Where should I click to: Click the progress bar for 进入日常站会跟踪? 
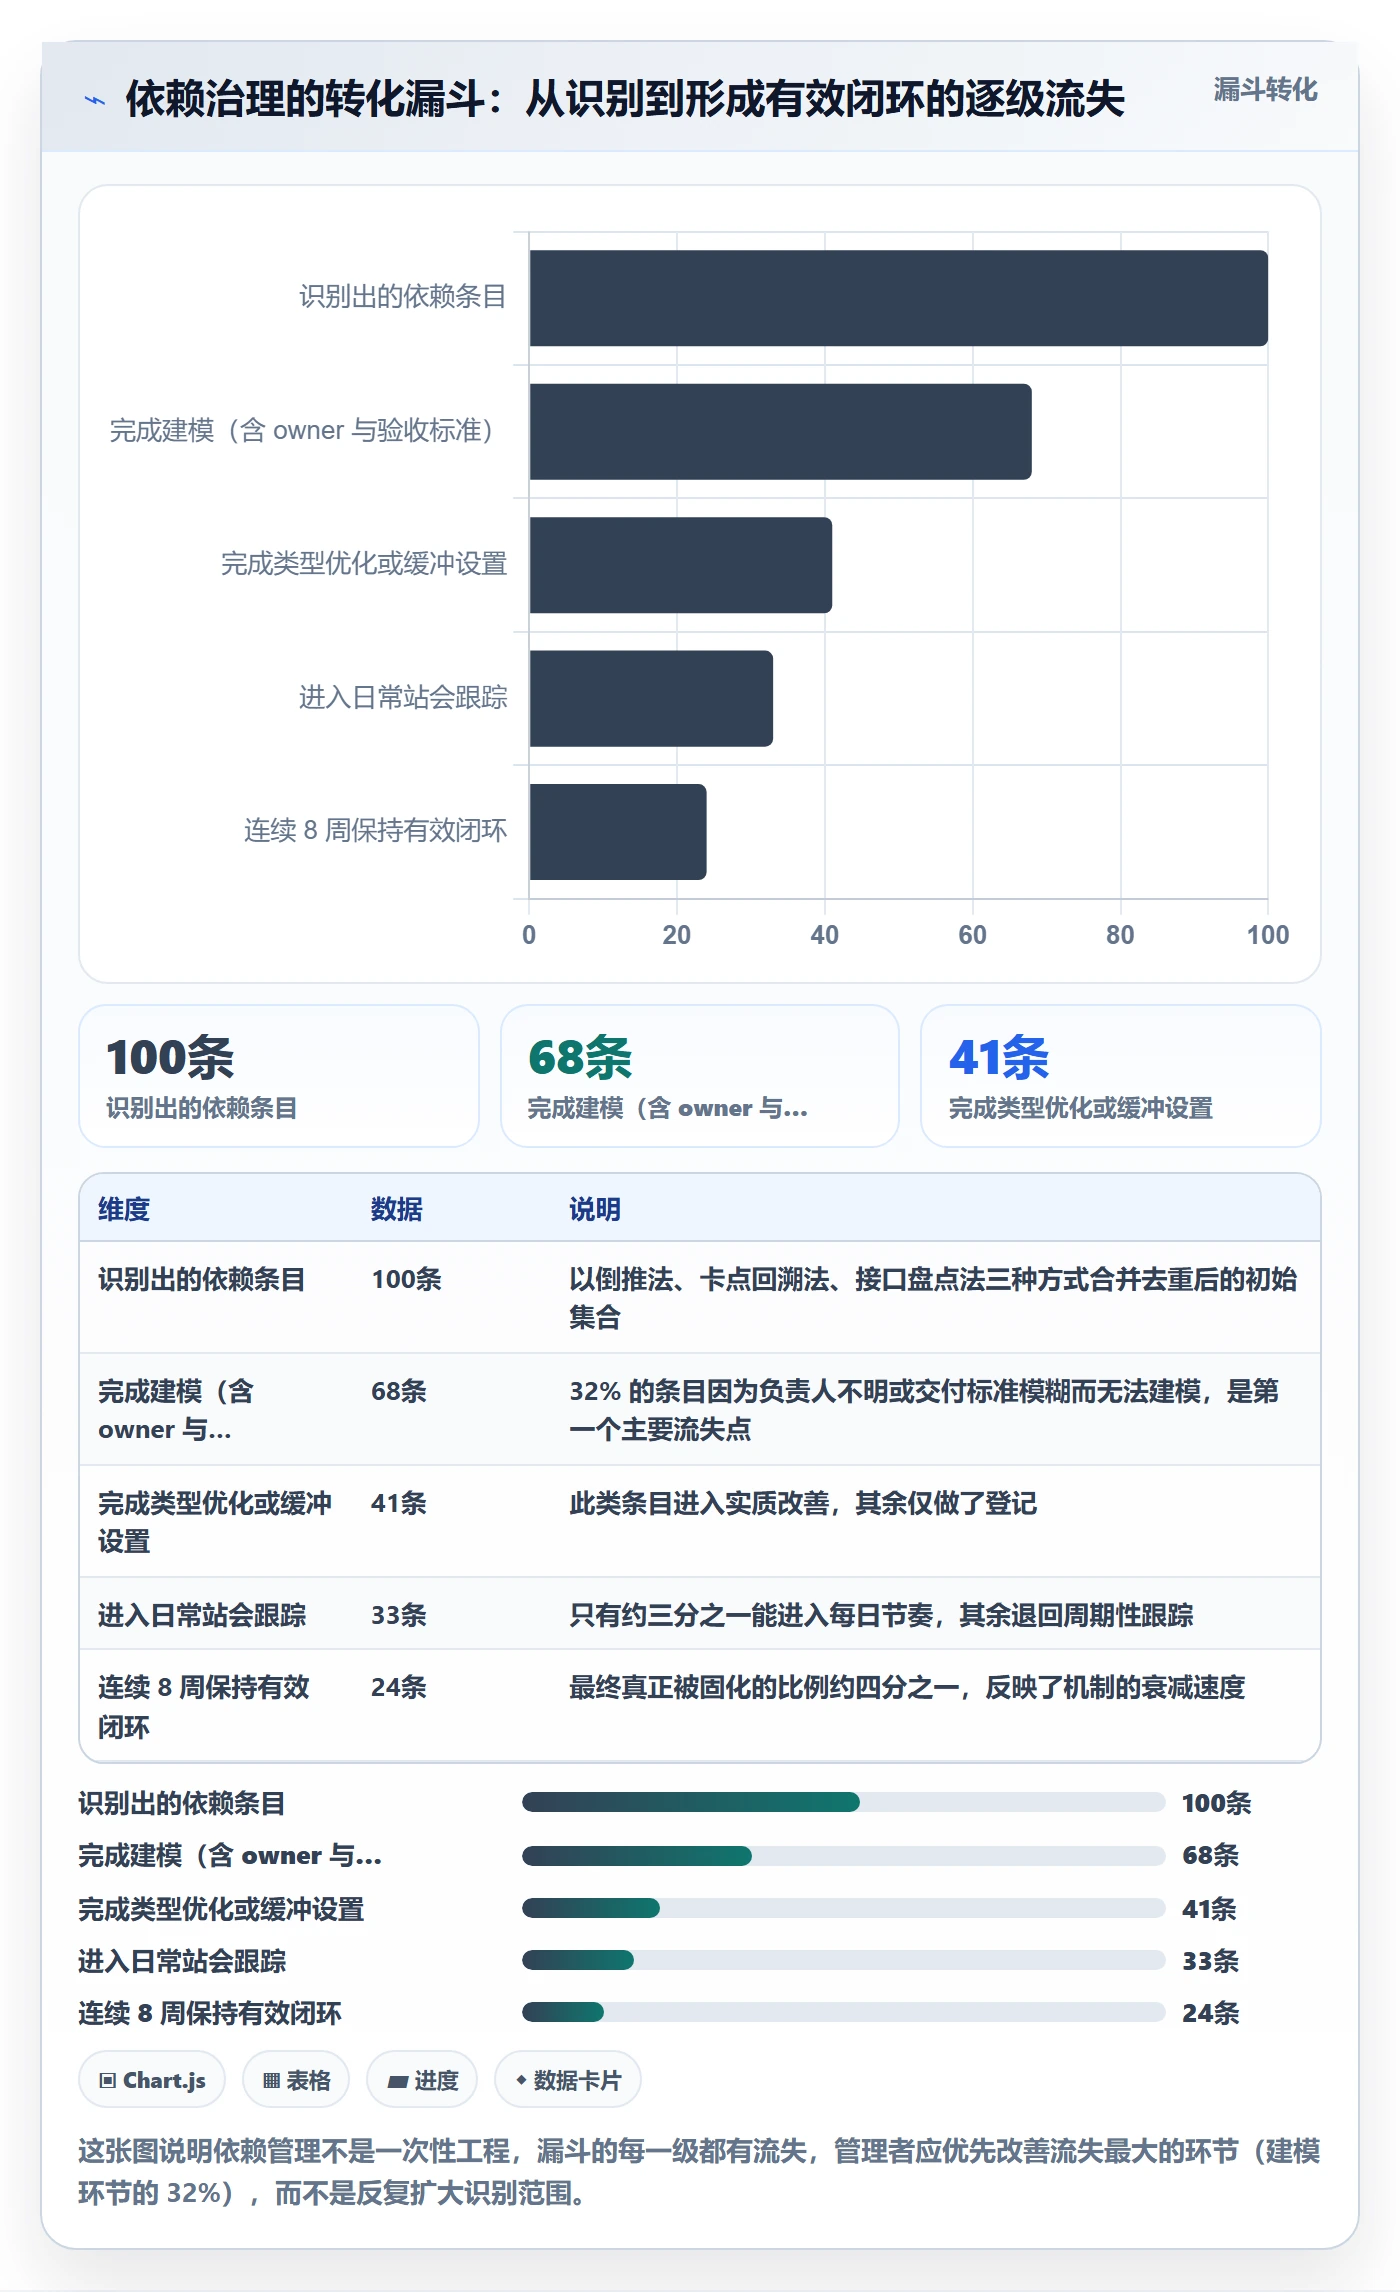(843, 1960)
